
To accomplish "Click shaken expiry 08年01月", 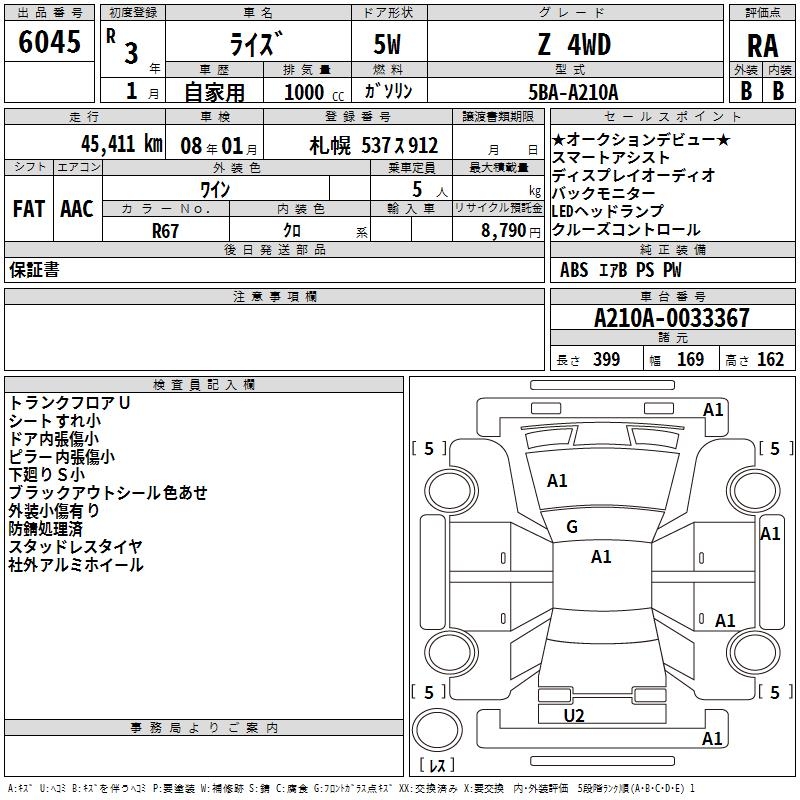I will [x=219, y=146].
